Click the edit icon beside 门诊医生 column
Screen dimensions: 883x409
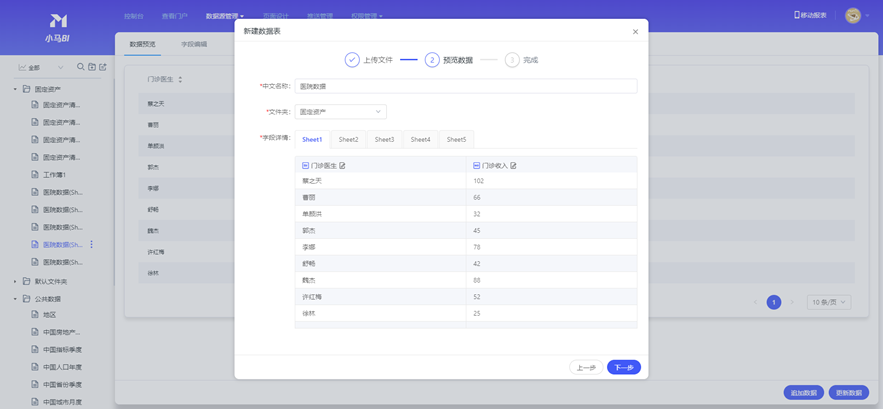pyautogui.click(x=343, y=166)
